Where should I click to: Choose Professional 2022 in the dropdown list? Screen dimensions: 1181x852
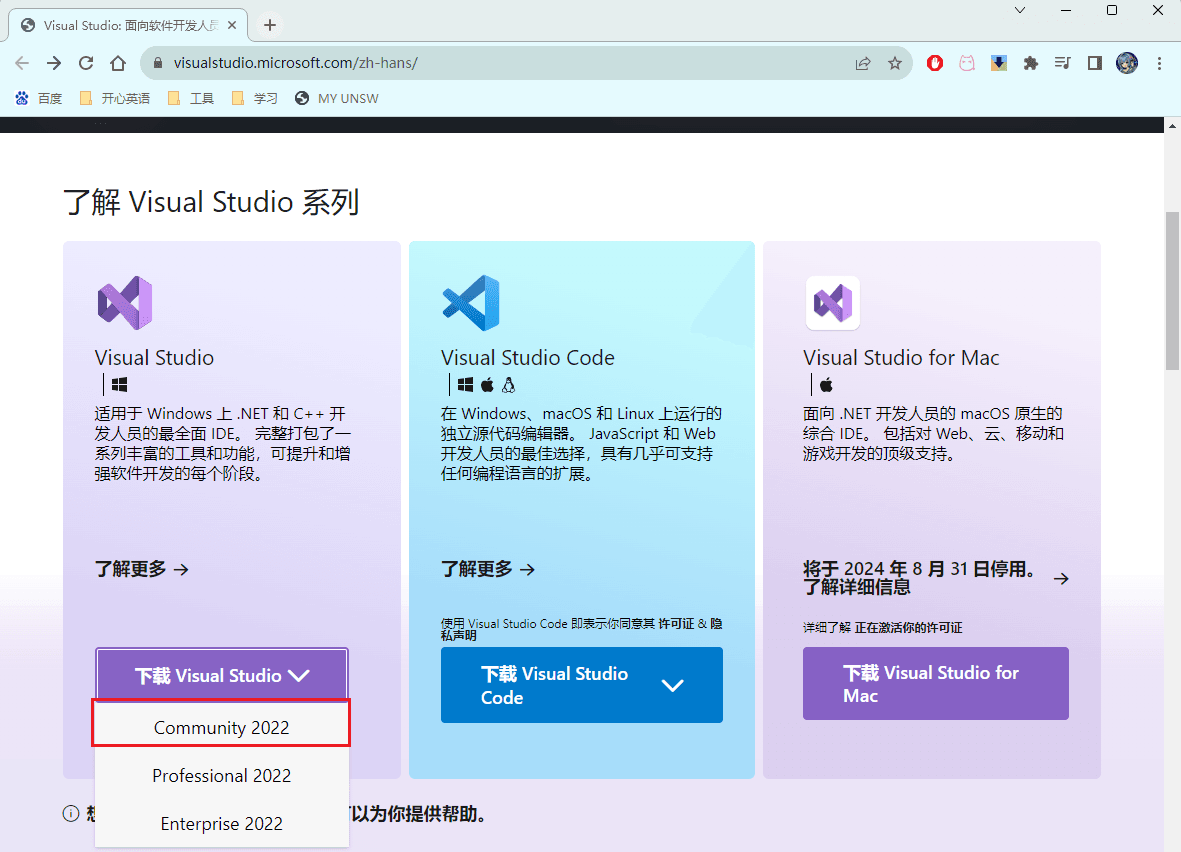click(221, 775)
